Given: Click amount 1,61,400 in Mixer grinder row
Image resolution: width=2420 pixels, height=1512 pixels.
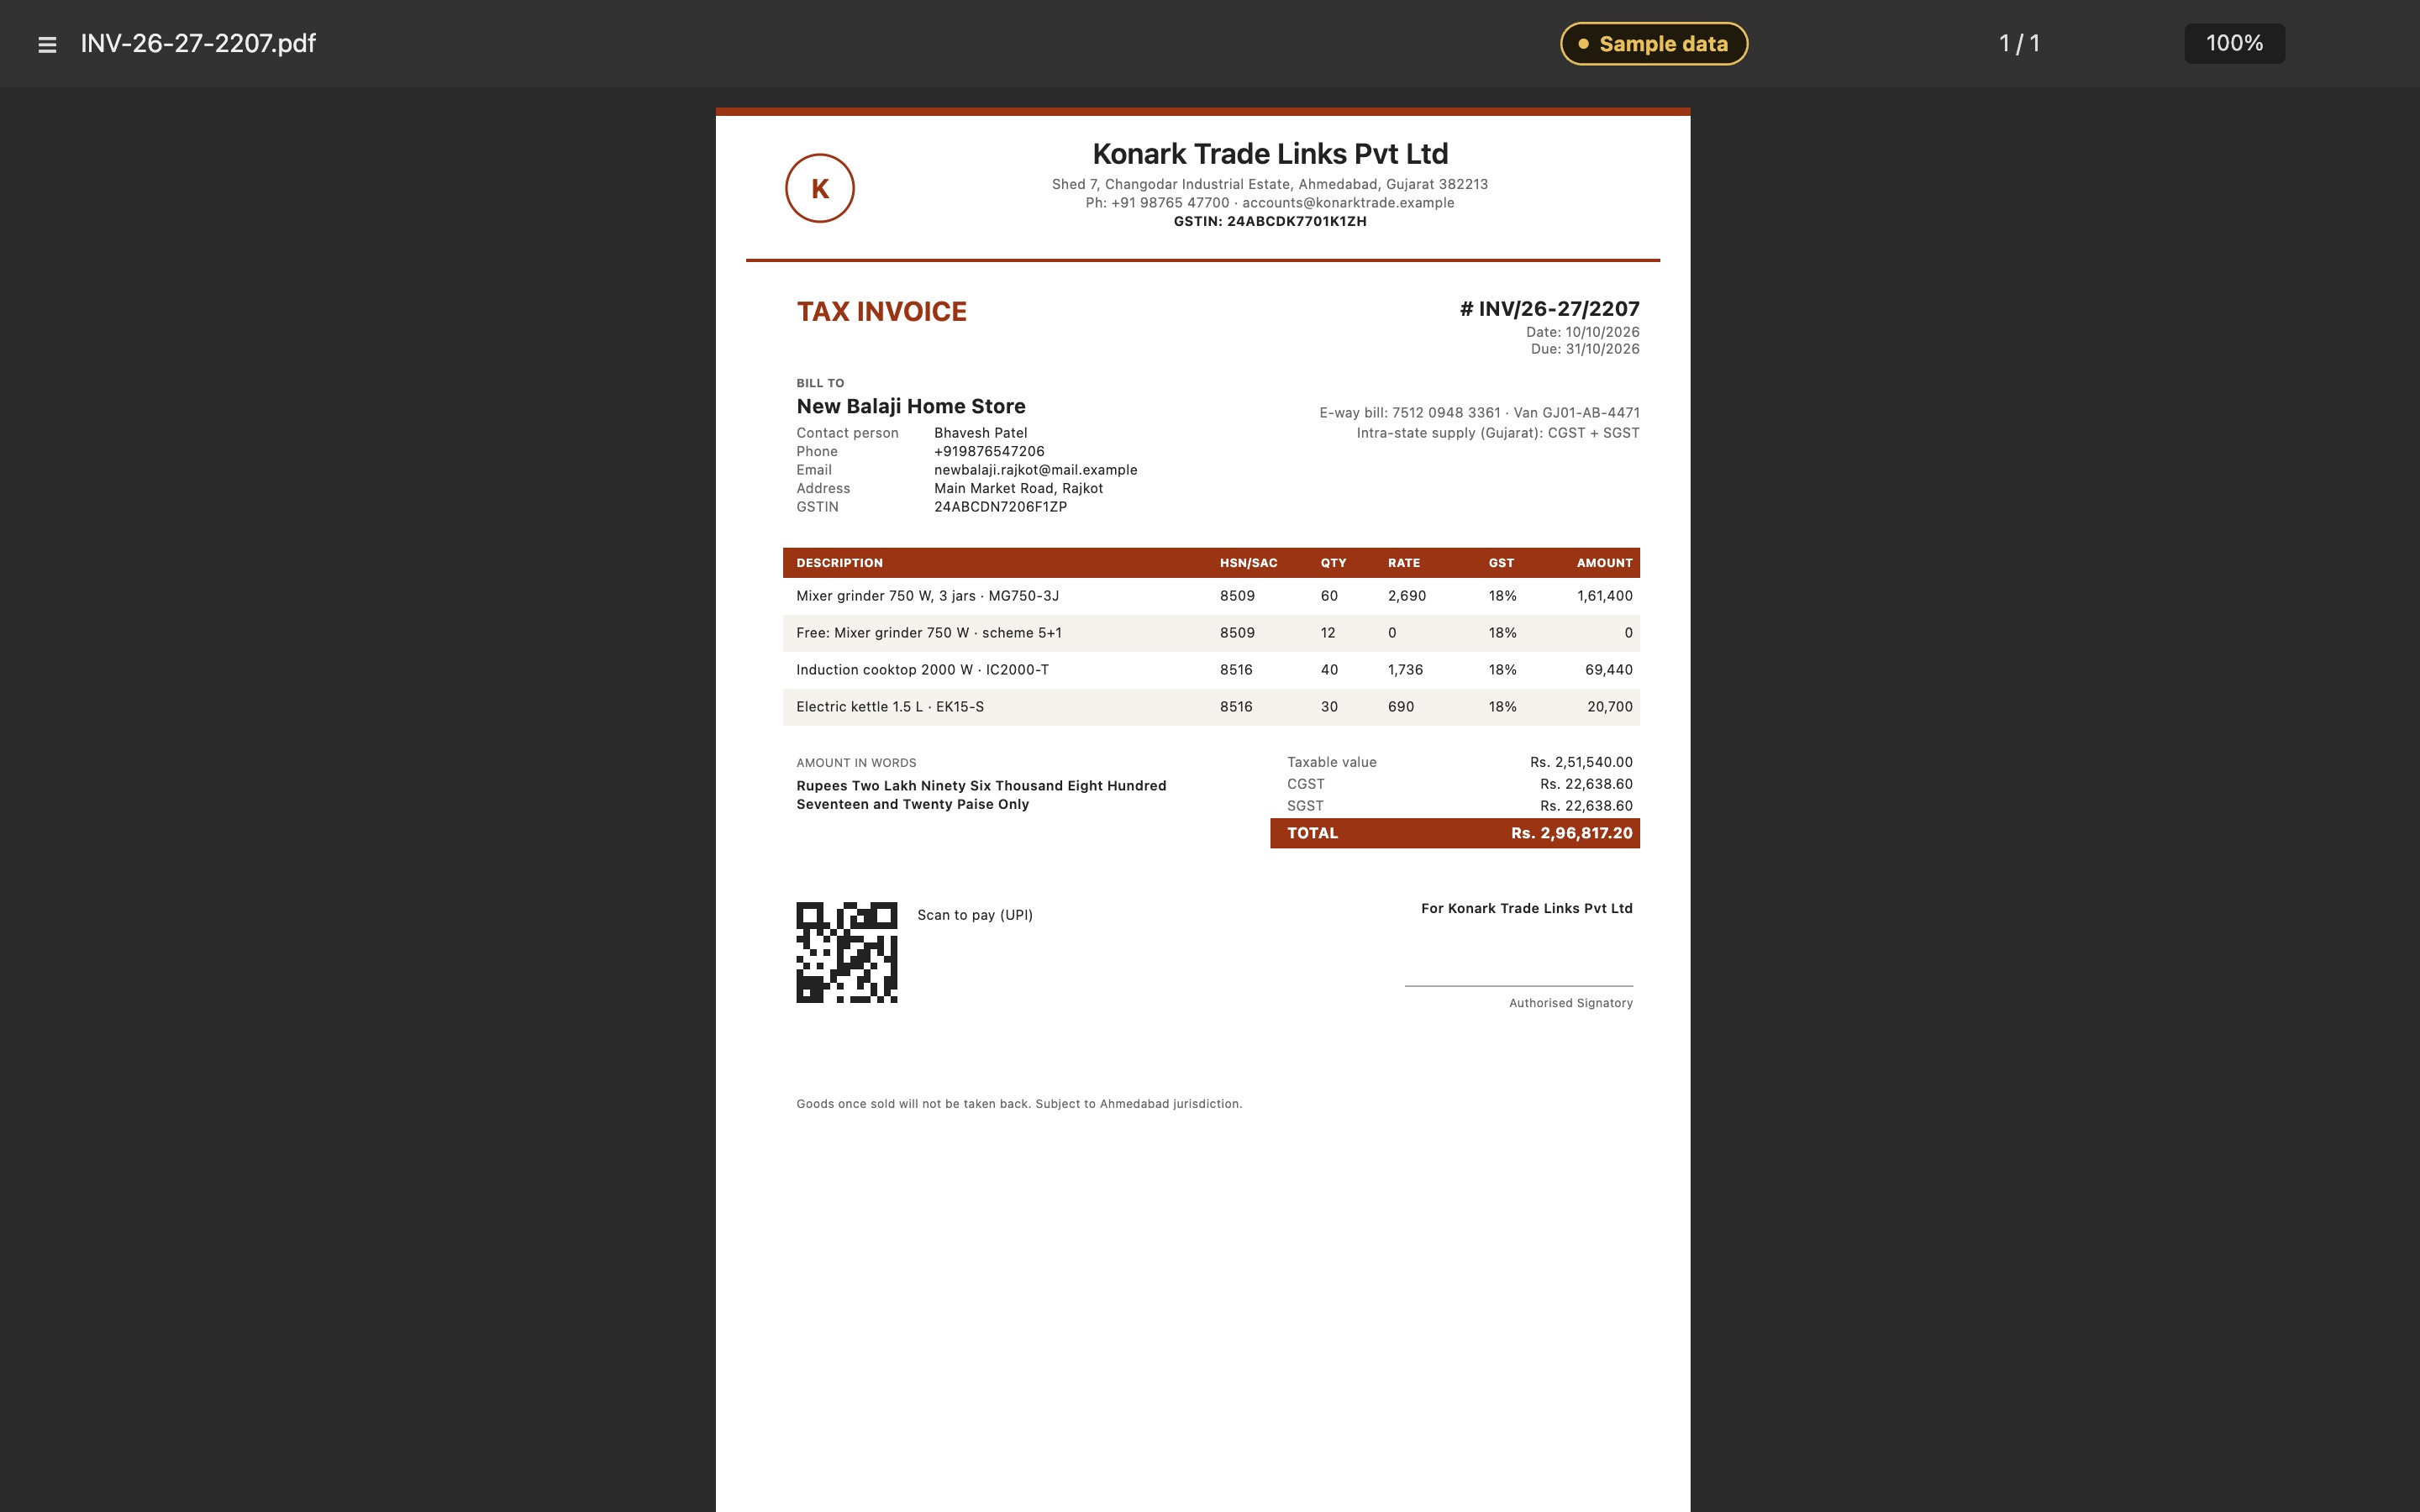Looking at the screenshot, I should coord(1604,596).
